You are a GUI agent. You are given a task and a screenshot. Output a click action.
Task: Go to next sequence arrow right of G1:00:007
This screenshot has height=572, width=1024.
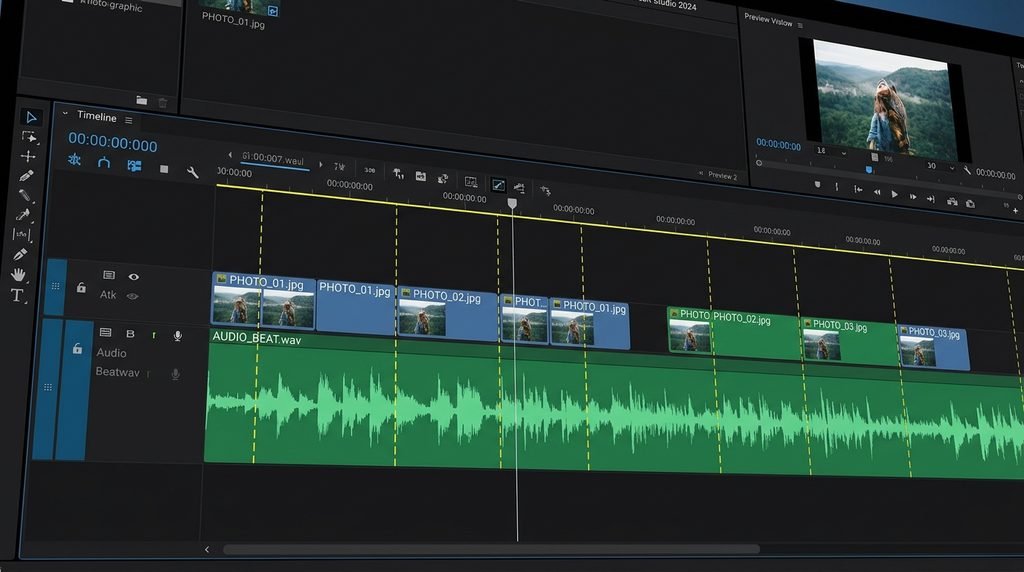[321, 165]
